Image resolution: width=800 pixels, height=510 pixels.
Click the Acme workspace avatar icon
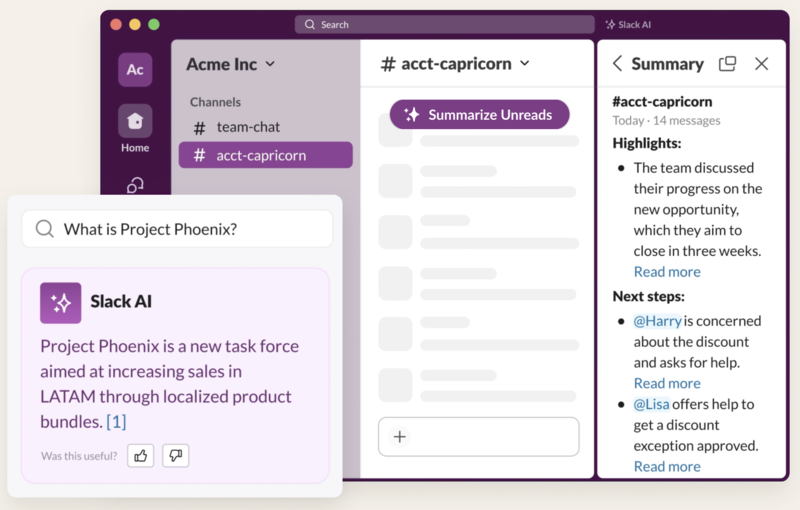coord(135,70)
